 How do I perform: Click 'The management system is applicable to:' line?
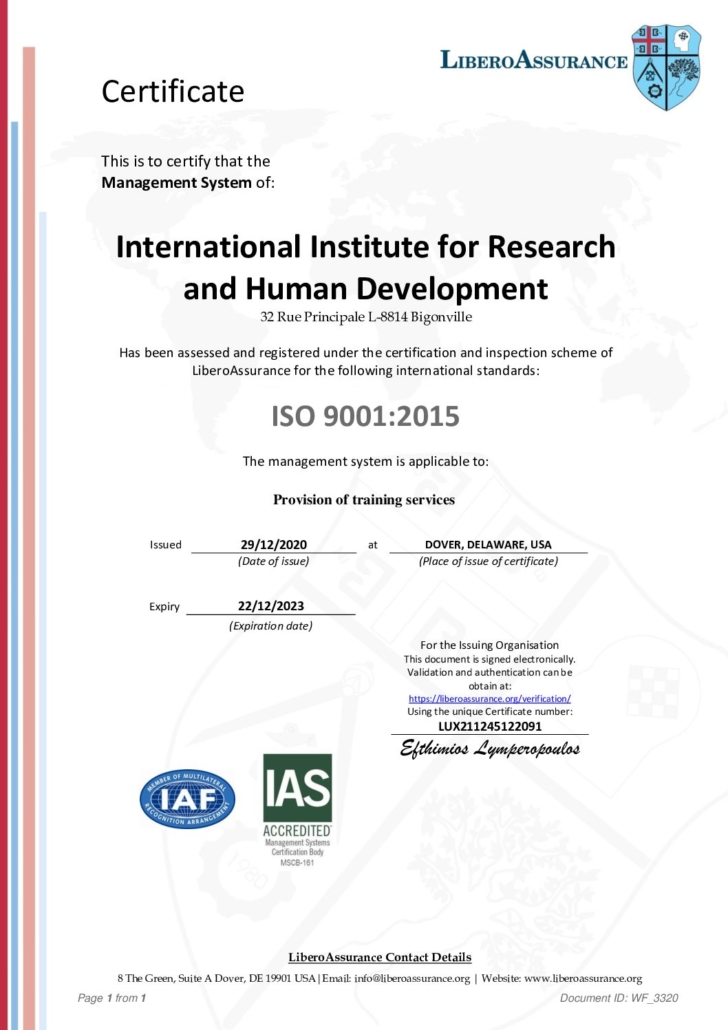(x=365, y=461)
